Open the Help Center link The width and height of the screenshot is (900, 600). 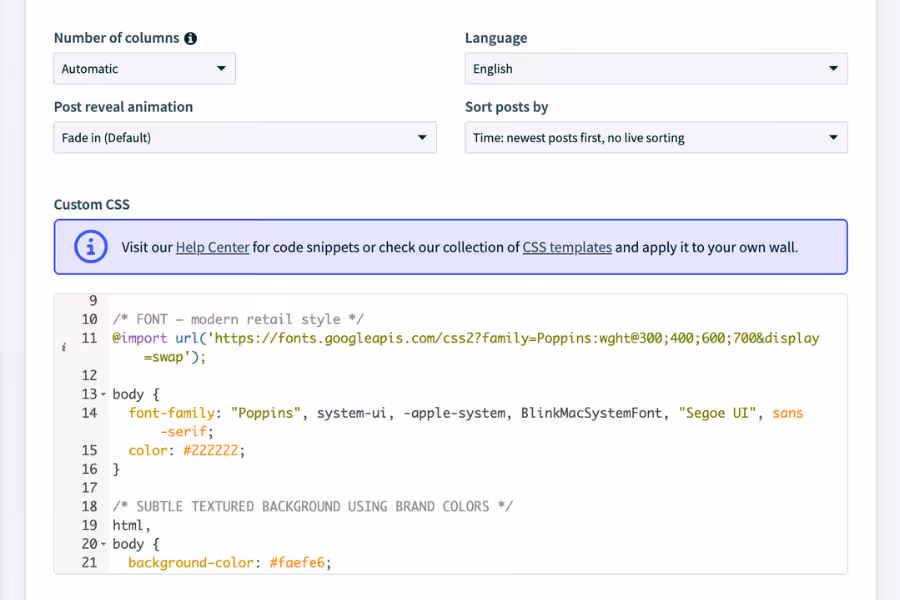212,247
